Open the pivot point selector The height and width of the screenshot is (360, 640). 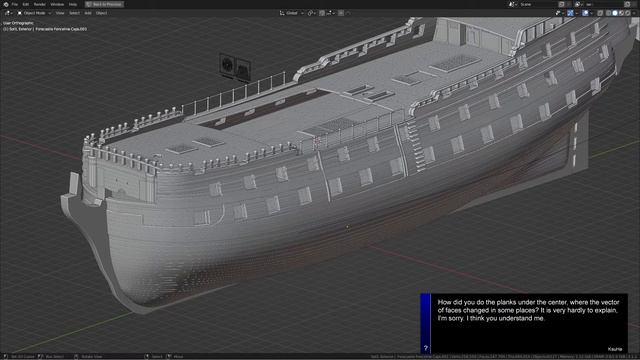click(x=311, y=13)
